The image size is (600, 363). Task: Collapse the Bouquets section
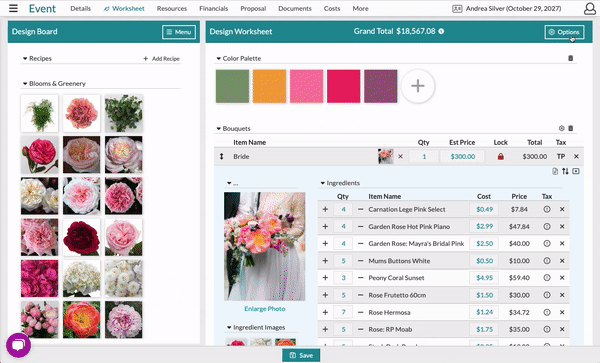218,129
